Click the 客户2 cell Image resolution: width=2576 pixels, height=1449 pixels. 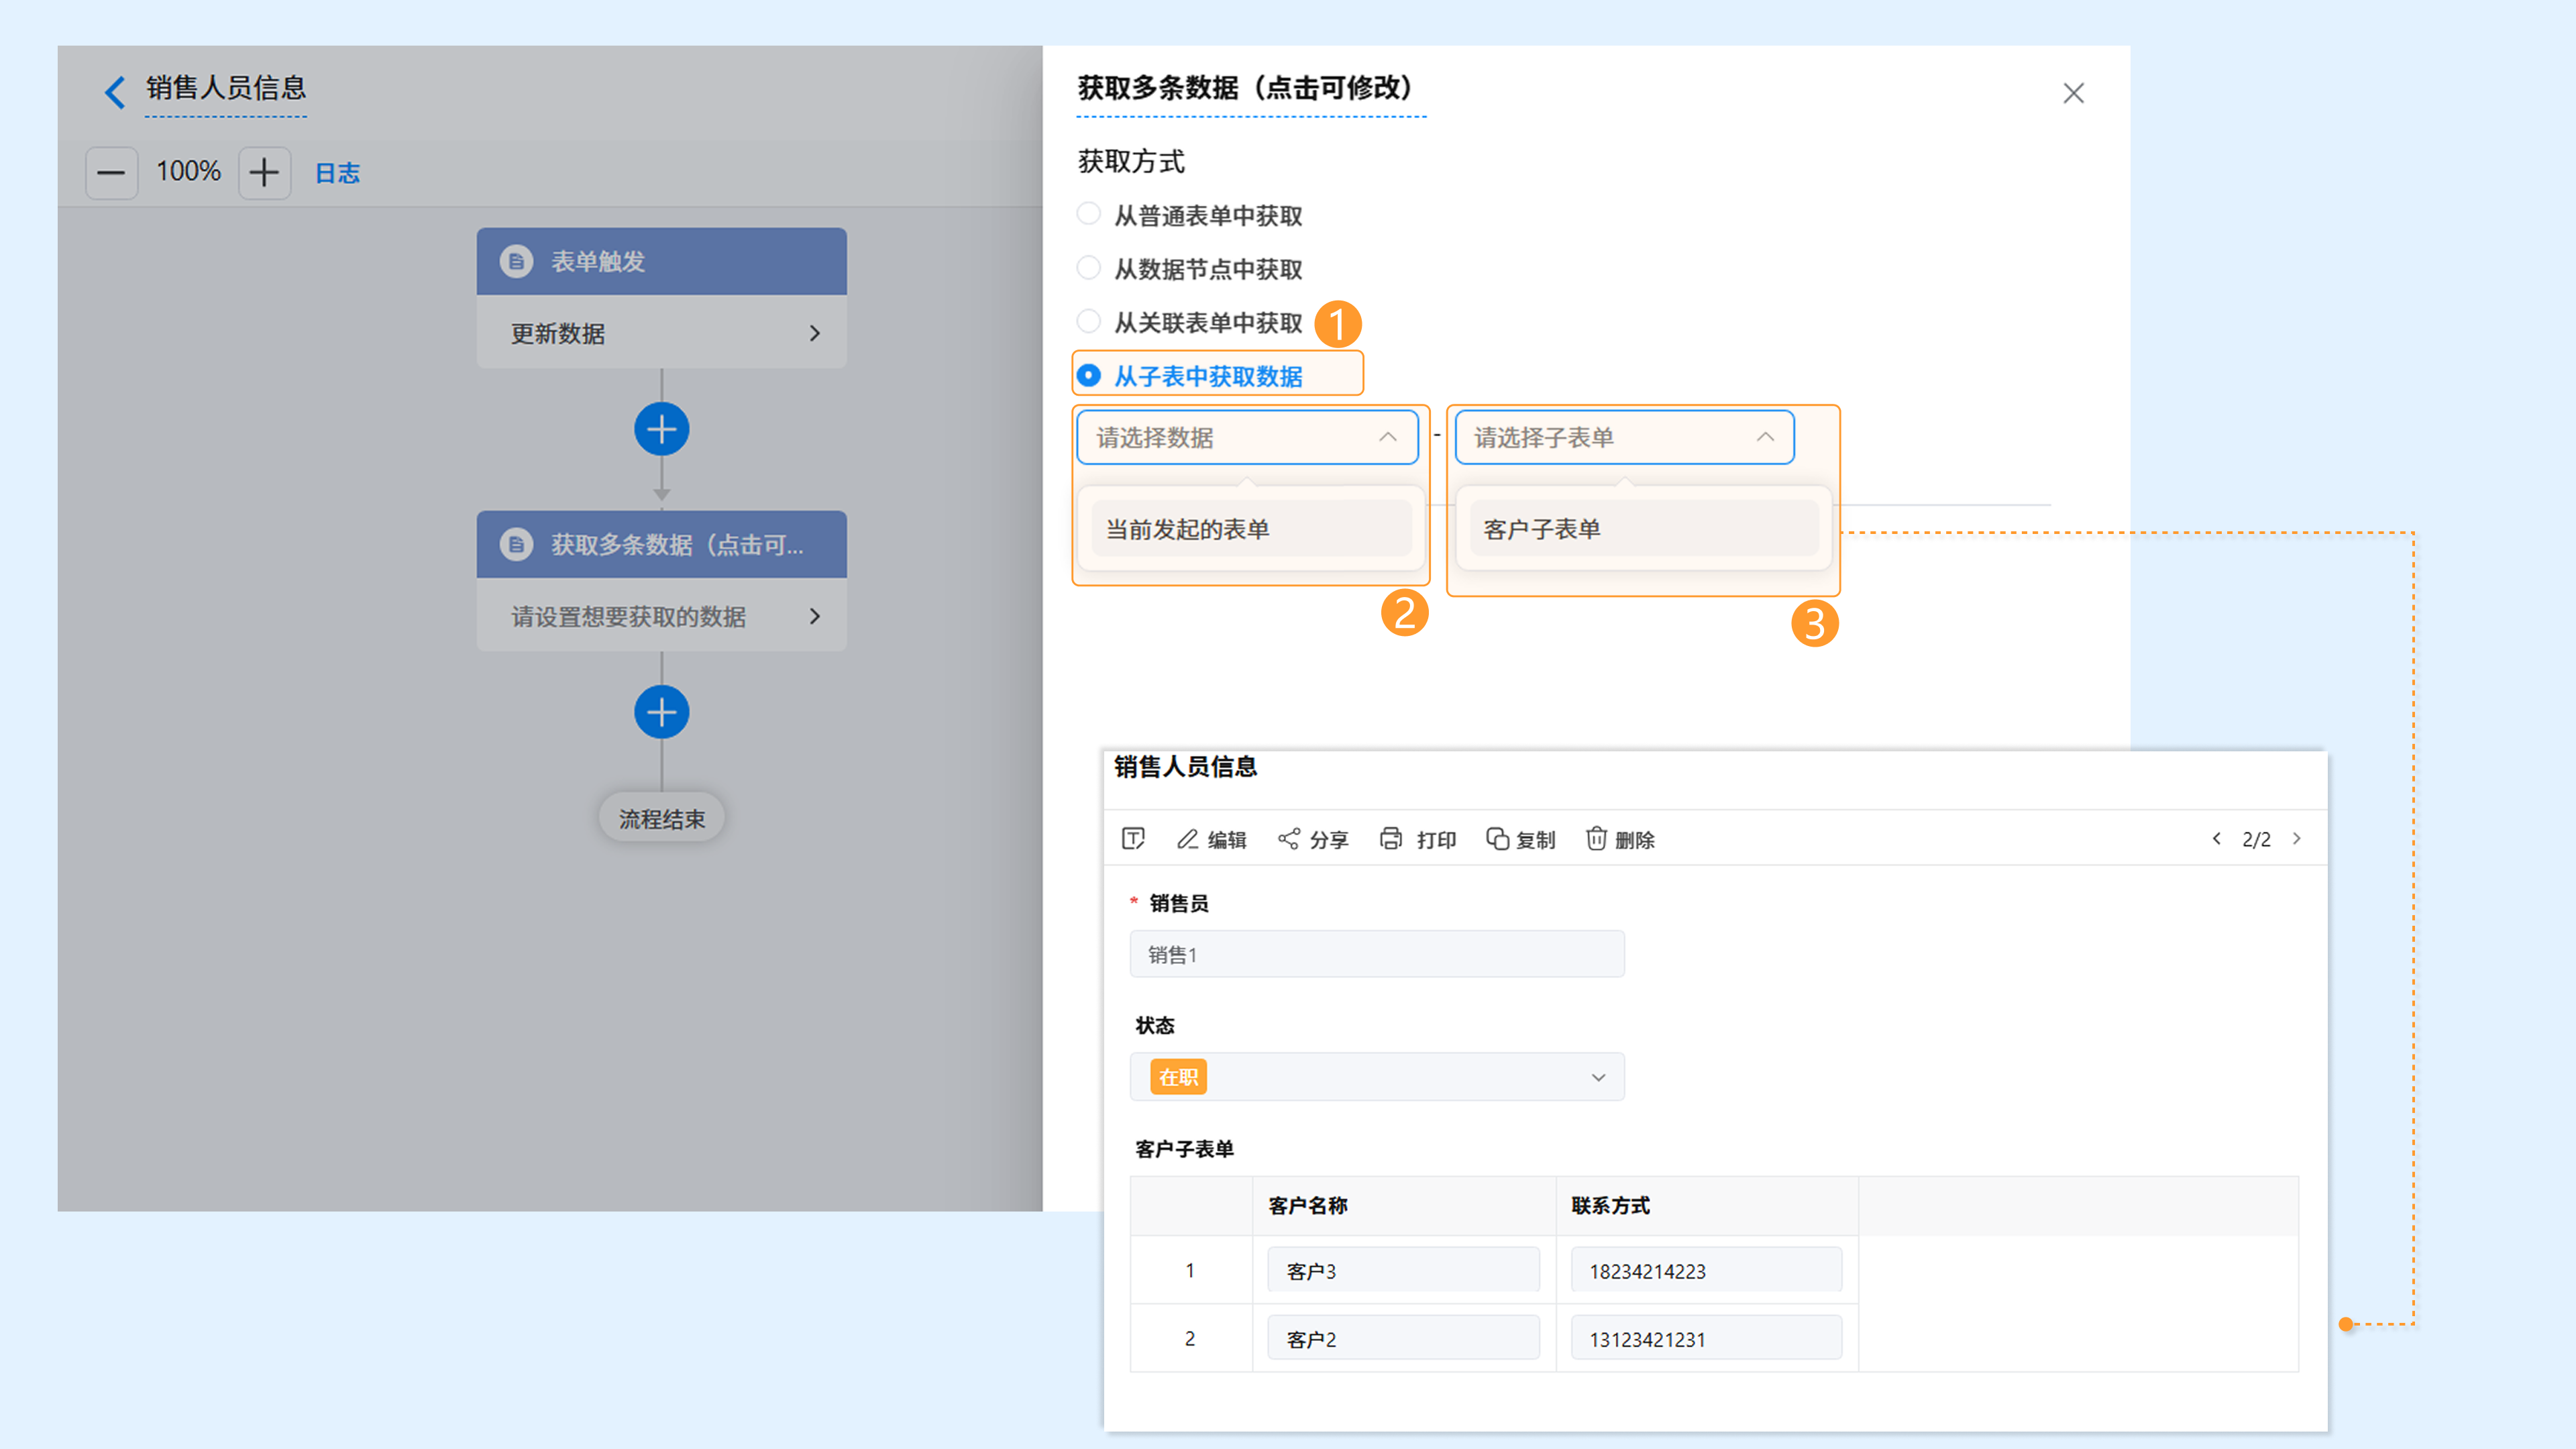(x=1403, y=1339)
